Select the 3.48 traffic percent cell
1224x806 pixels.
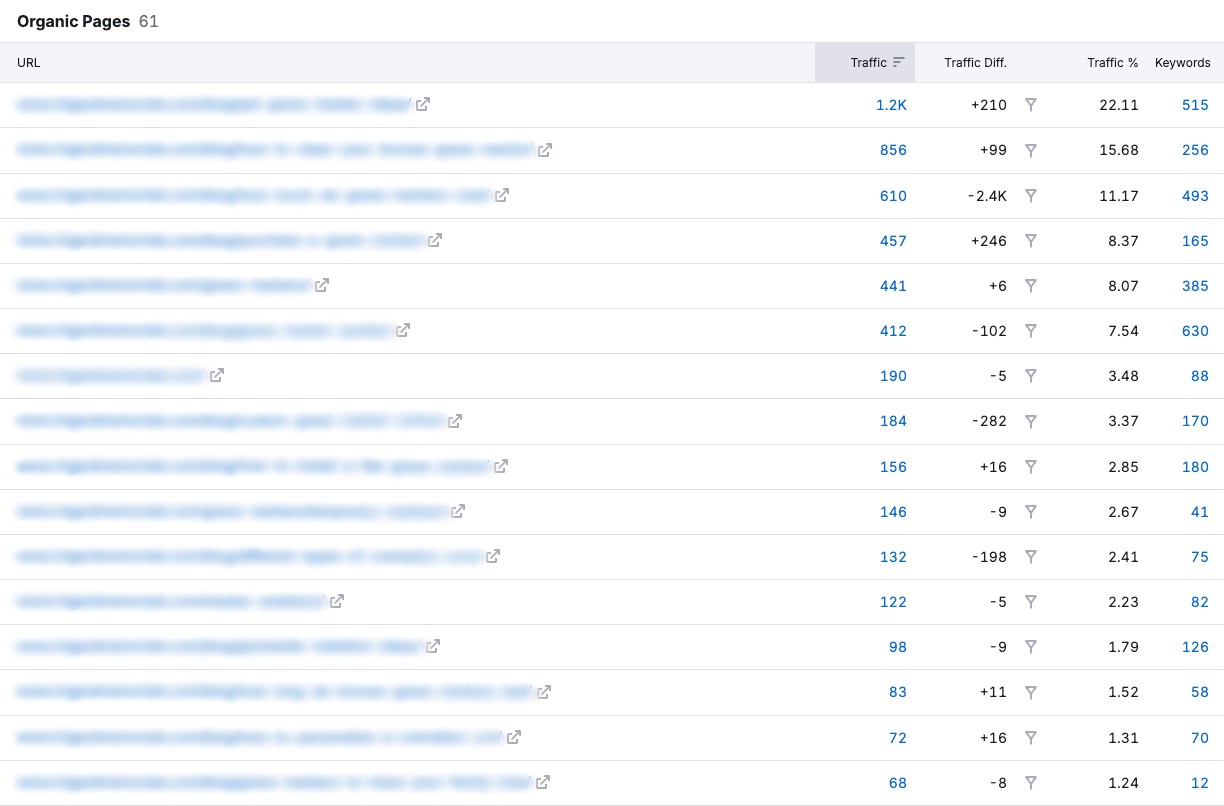point(1122,375)
